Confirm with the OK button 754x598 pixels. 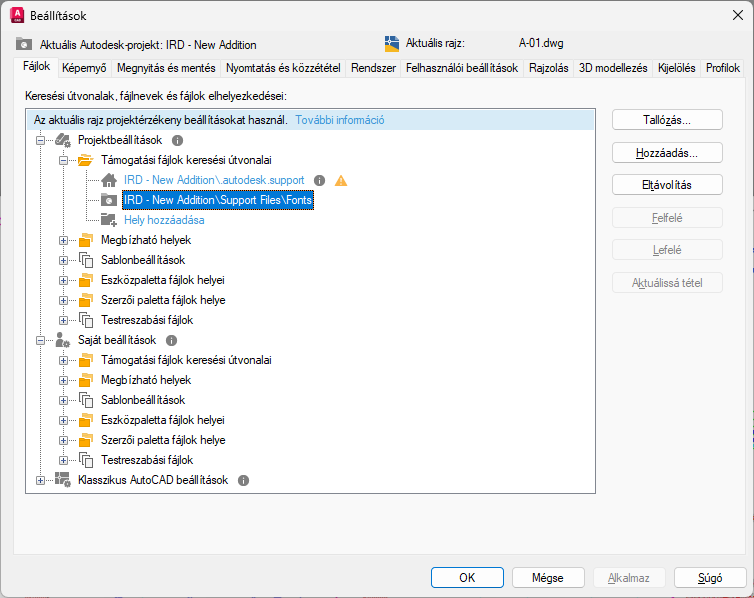point(467,577)
